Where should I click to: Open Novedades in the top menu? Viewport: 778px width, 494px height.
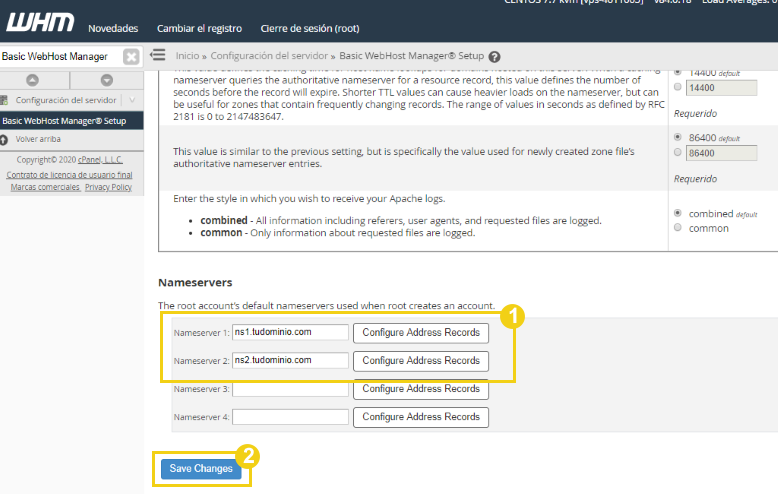click(113, 28)
